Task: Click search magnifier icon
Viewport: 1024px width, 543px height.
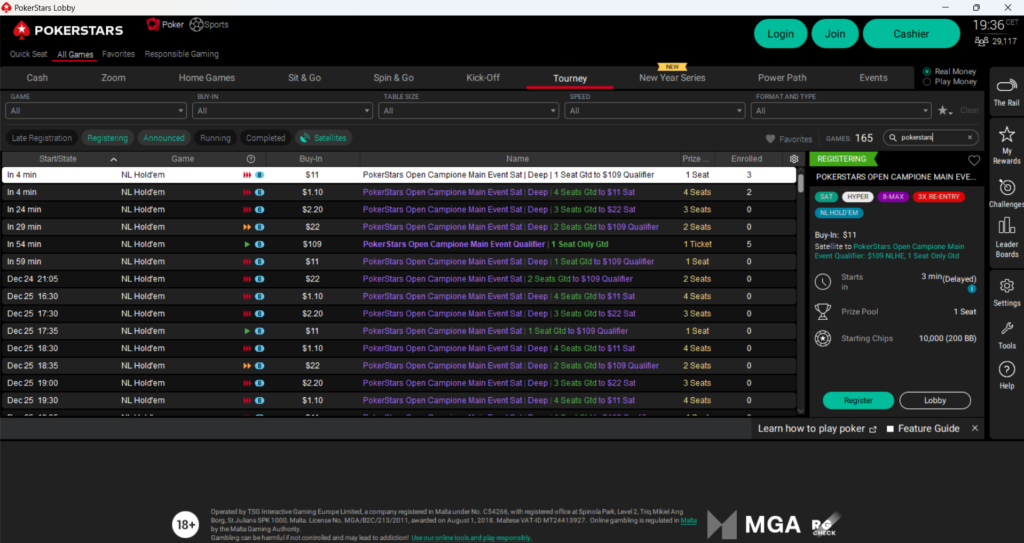Action: point(893,137)
